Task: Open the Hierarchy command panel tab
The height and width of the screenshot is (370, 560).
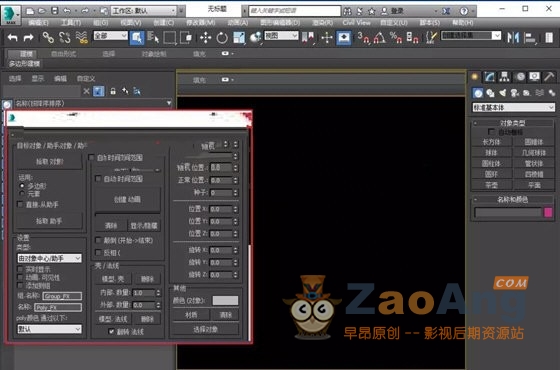Action: (x=504, y=76)
